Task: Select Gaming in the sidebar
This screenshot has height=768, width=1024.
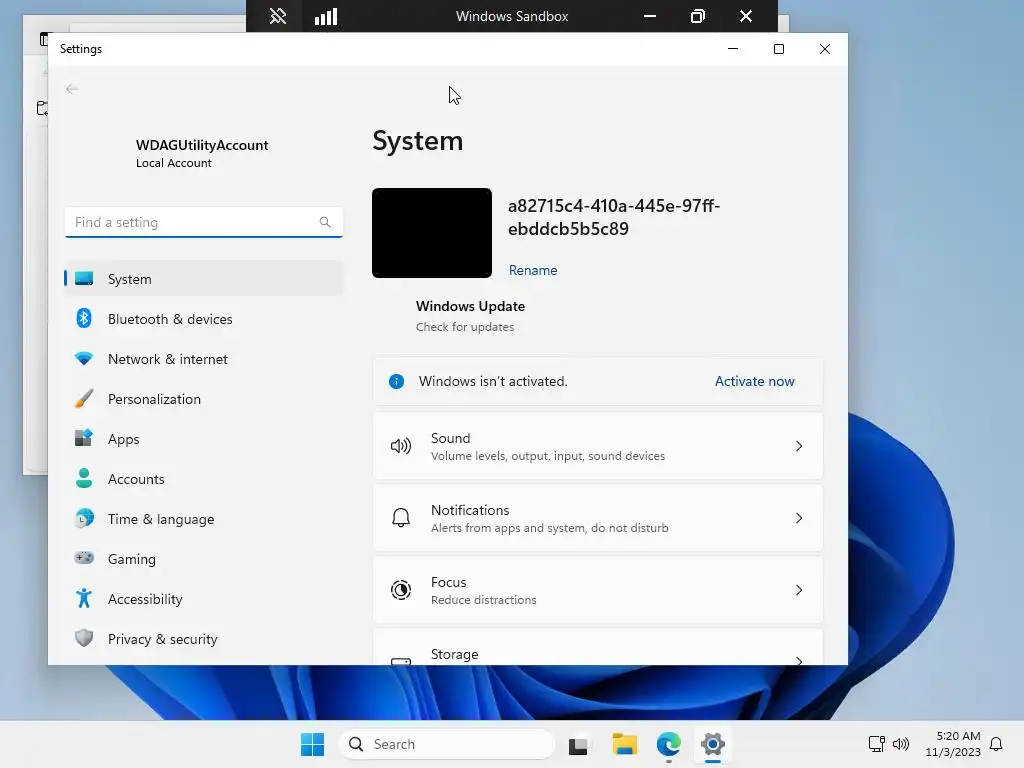Action: click(x=203, y=559)
